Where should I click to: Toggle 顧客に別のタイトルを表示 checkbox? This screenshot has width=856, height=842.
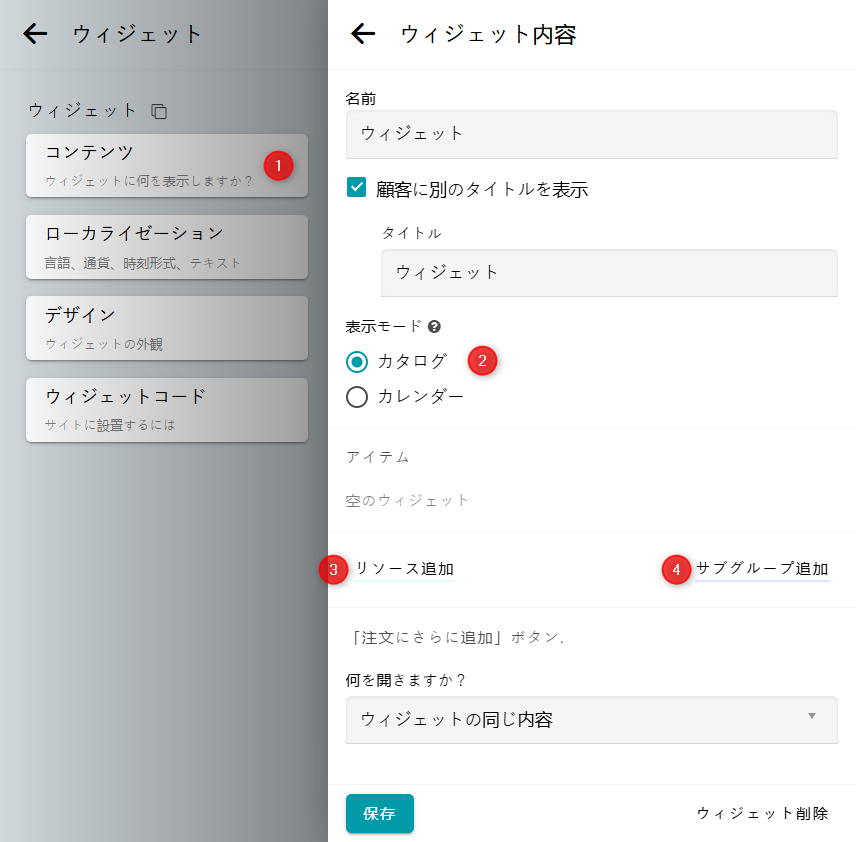357,187
